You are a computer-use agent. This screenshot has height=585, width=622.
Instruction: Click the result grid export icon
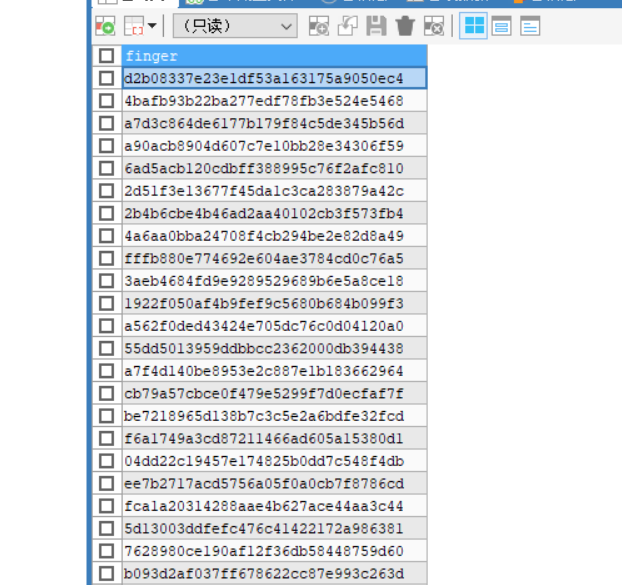134,26
